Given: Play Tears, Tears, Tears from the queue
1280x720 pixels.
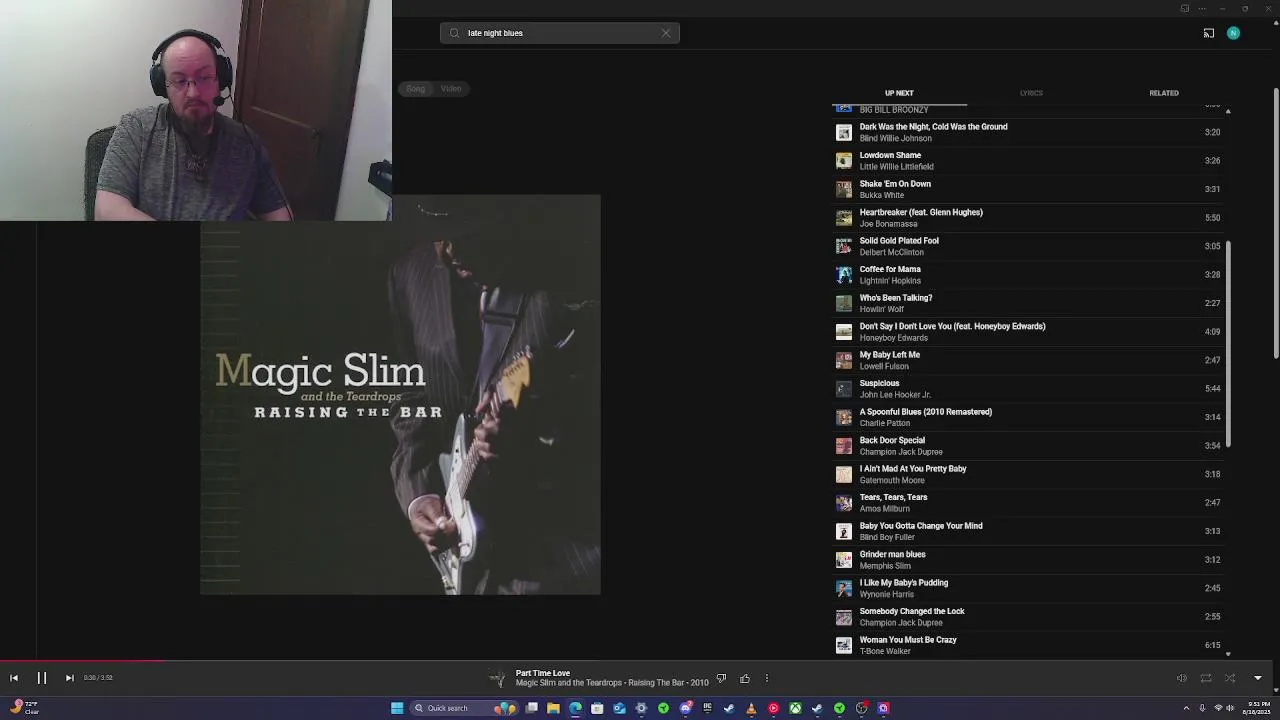Looking at the screenshot, I should 1028,503.
